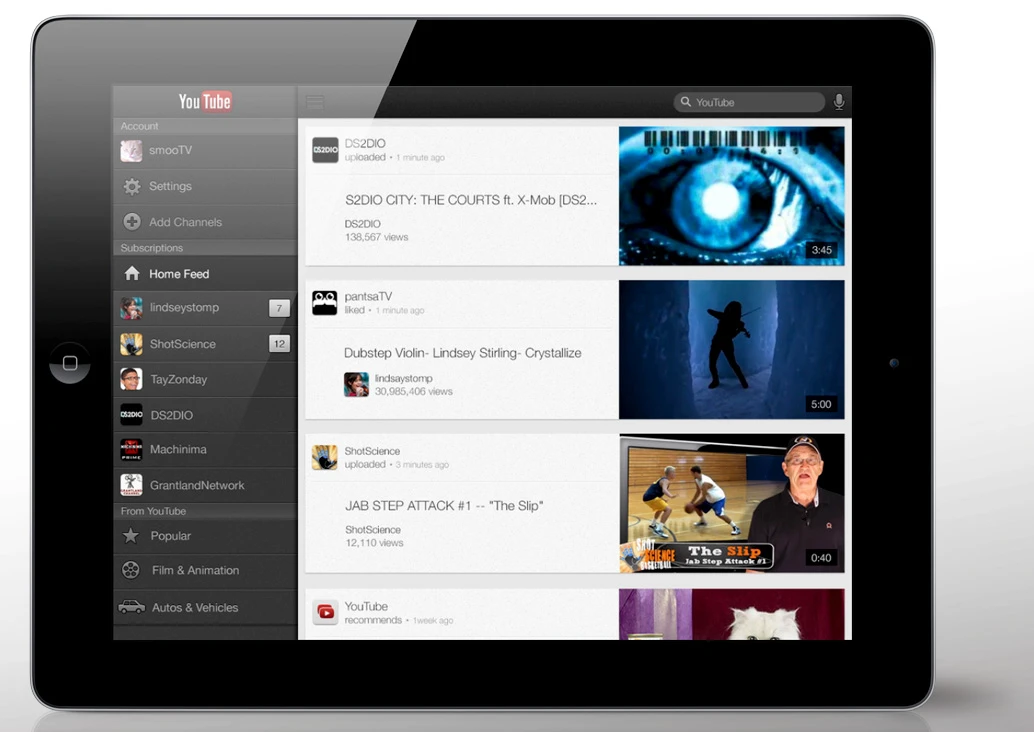This screenshot has height=732, width=1034.
Task: Play the white cat video thumbnail
Action: pyautogui.click(x=731, y=614)
